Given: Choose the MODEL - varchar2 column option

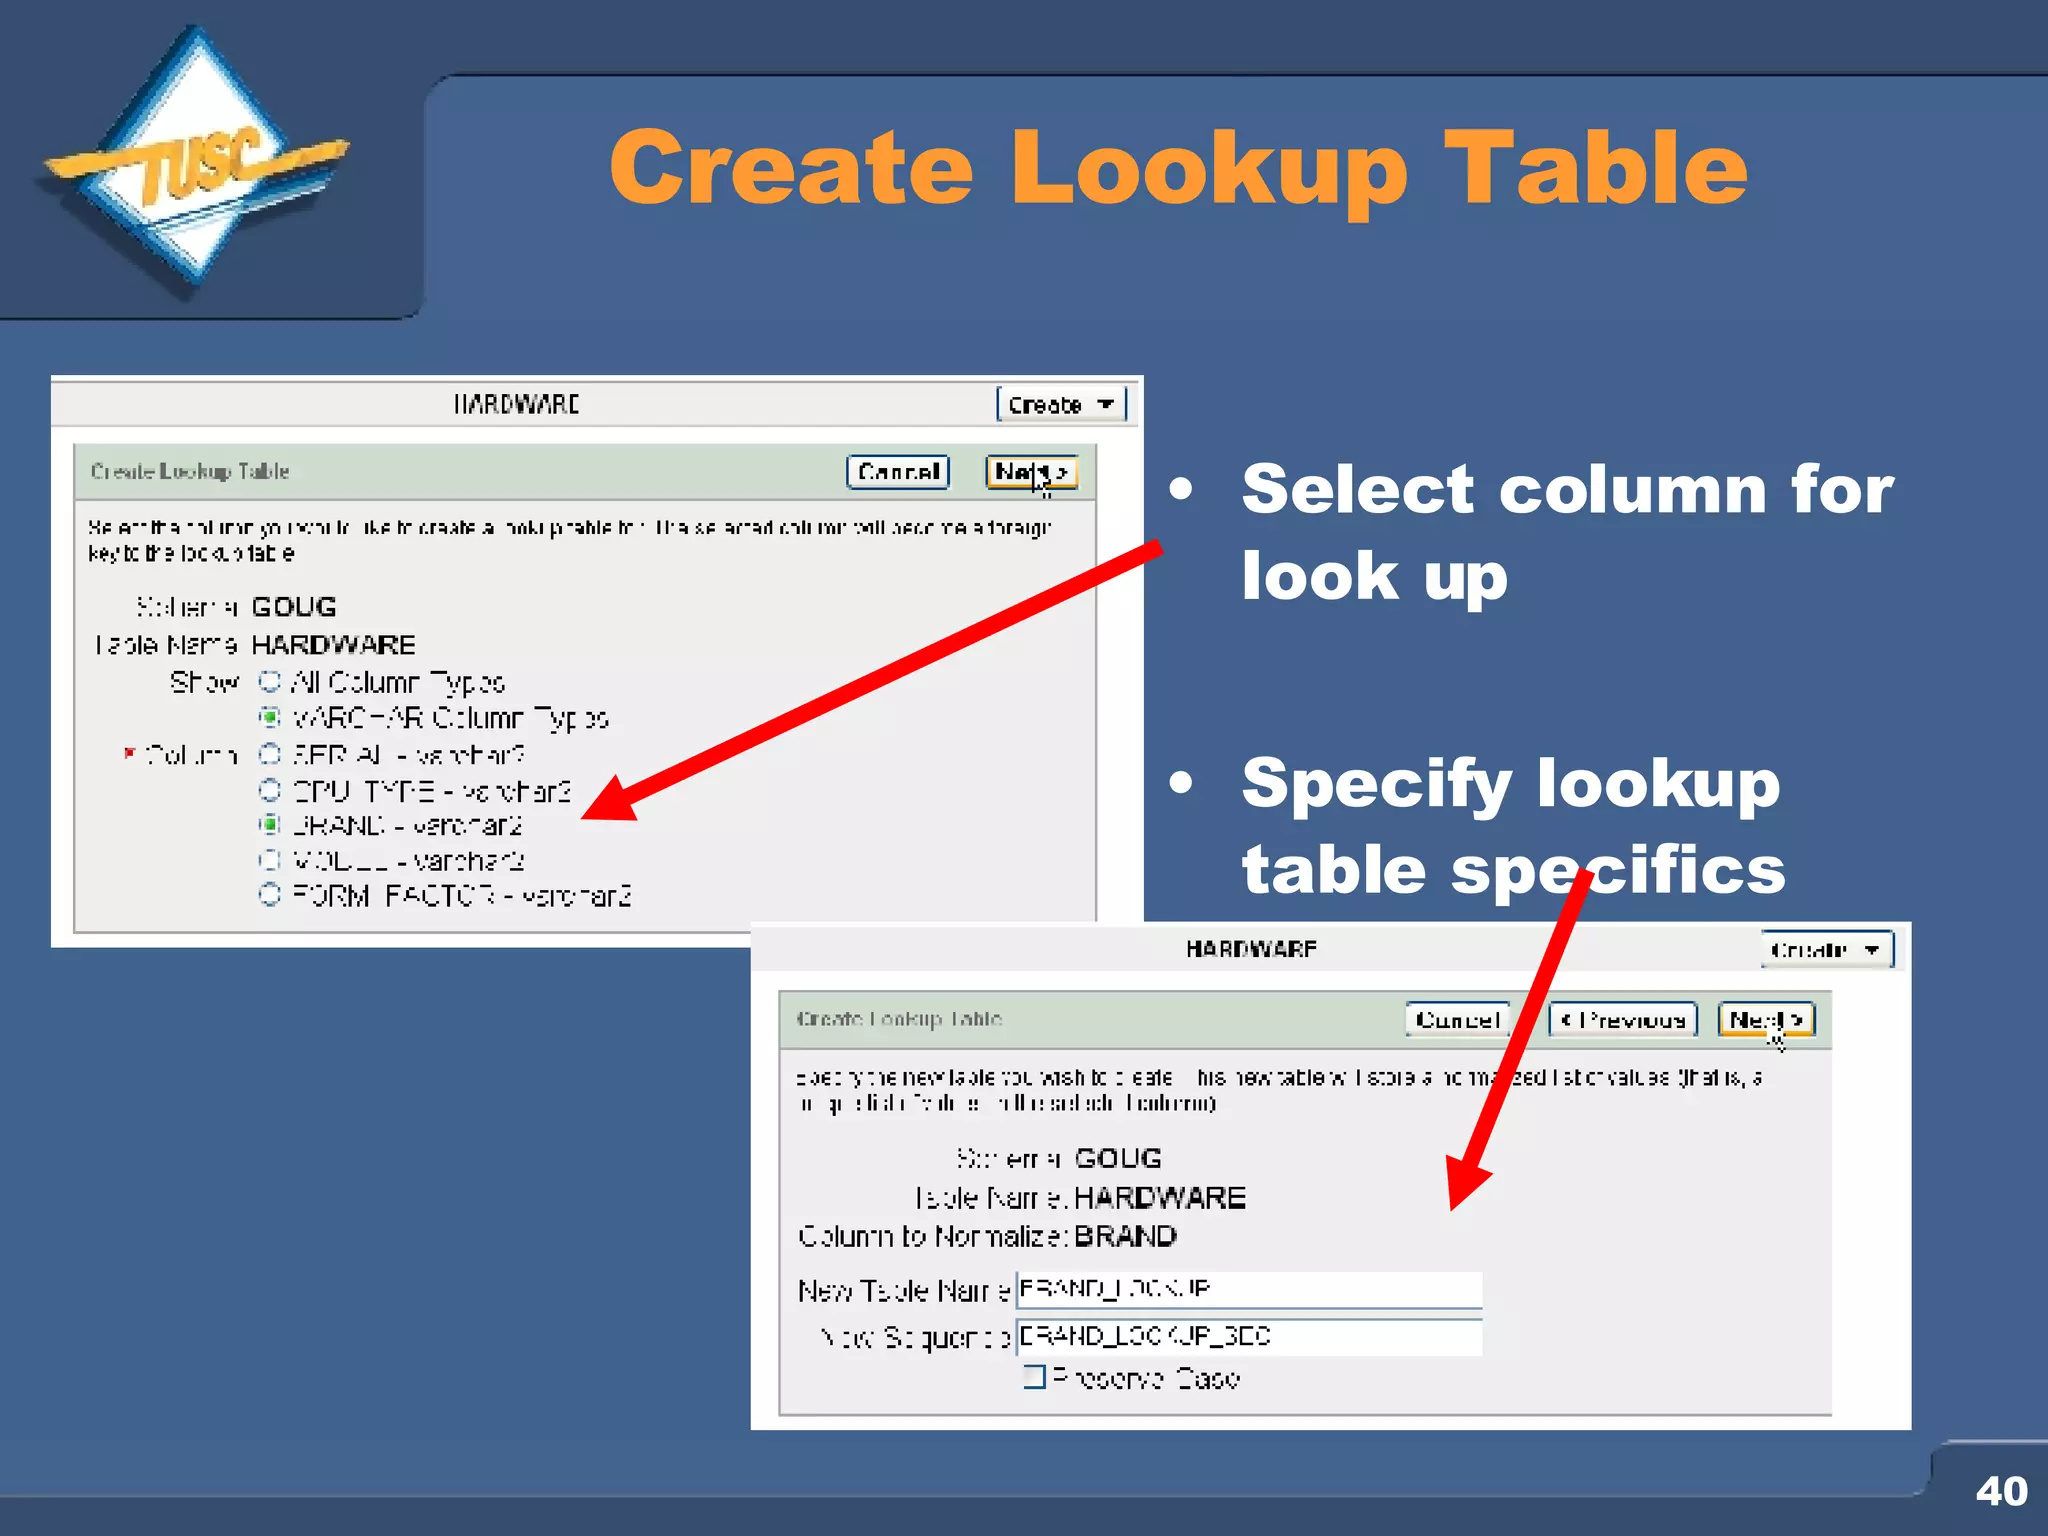Looking at the screenshot, I should (269, 860).
